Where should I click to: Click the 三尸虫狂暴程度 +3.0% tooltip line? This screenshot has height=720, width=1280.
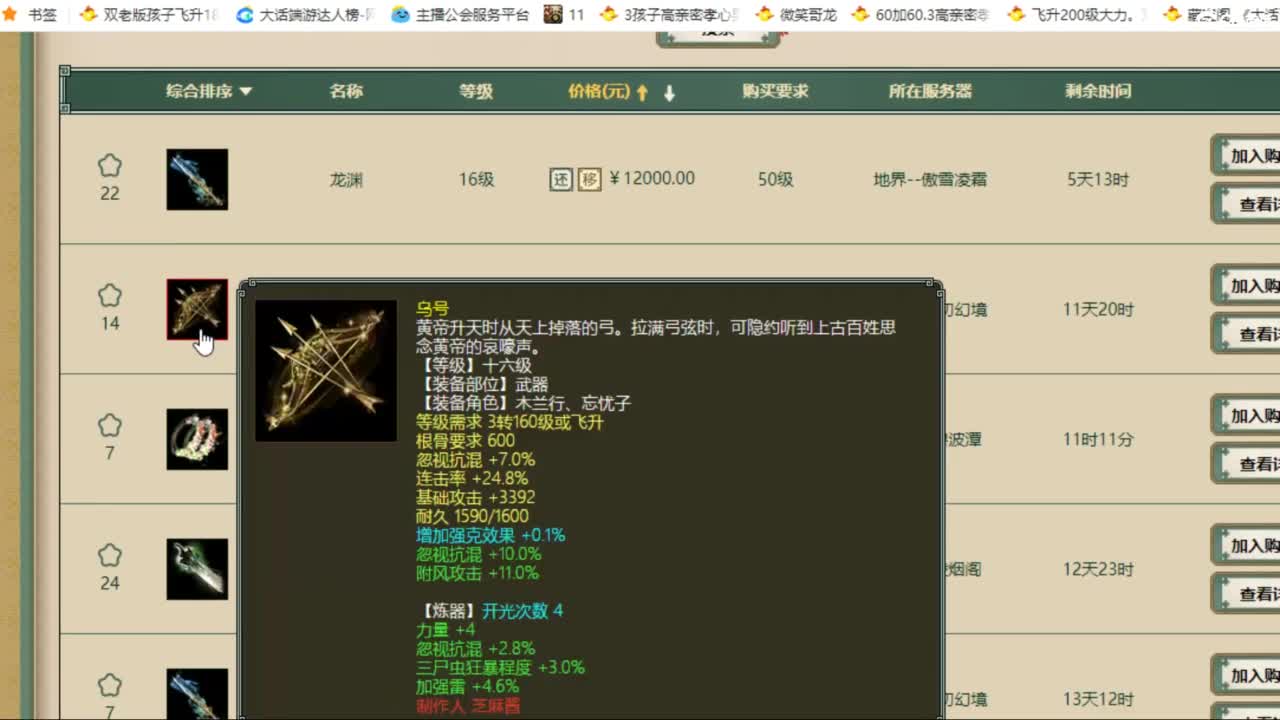point(501,668)
